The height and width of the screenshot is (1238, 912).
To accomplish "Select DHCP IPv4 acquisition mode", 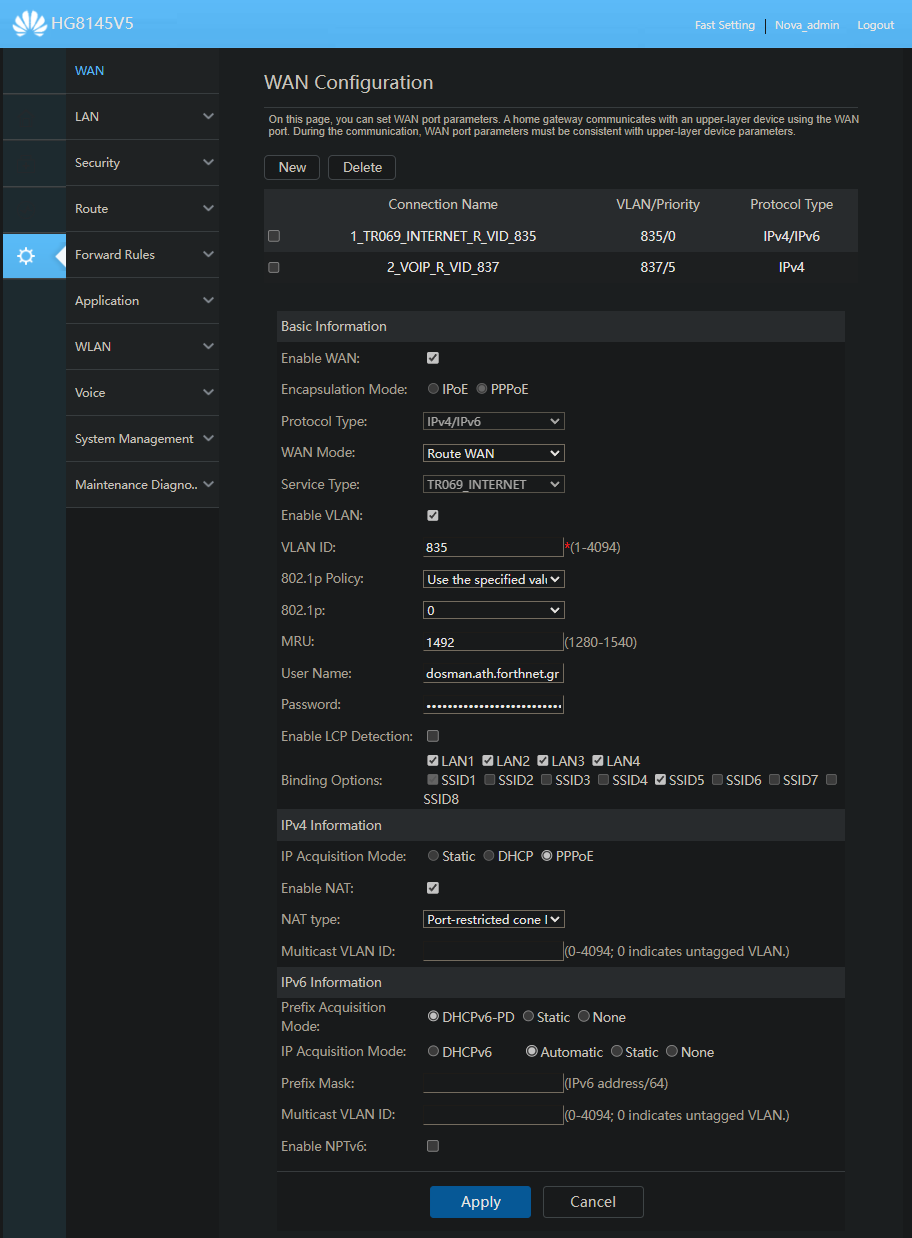I will point(489,856).
